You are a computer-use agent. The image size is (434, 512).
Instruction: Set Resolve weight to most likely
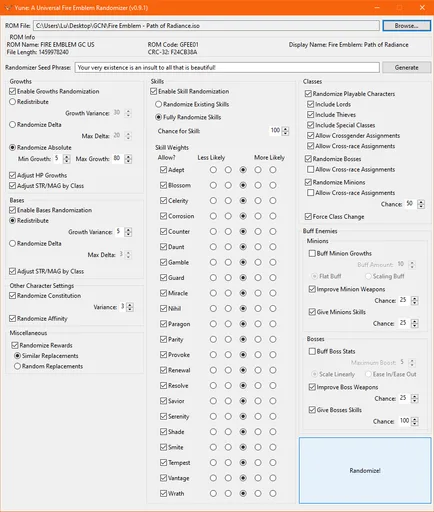(x=273, y=386)
